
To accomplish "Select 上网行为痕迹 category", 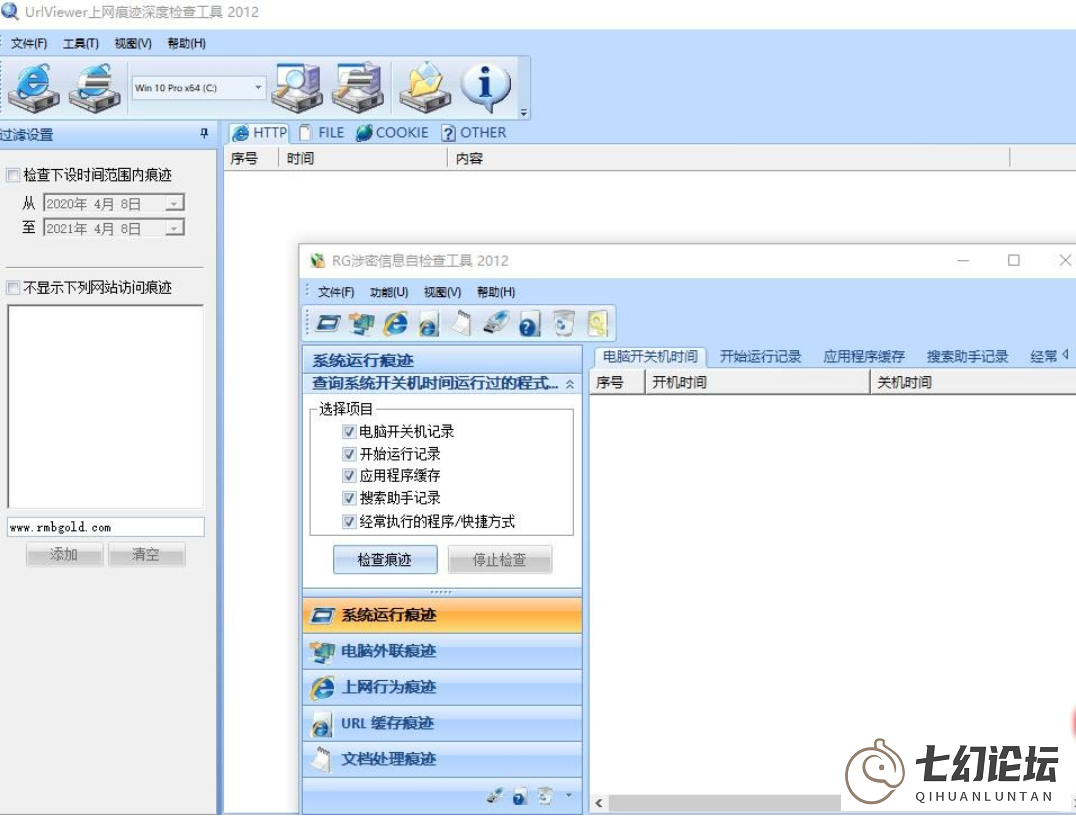I will [x=442, y=687].
